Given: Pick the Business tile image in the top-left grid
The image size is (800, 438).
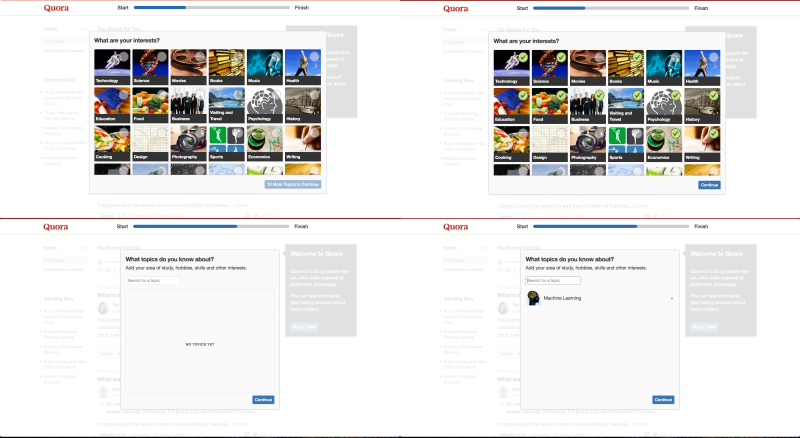Looking at the screenshot, I should coord(188,105).
